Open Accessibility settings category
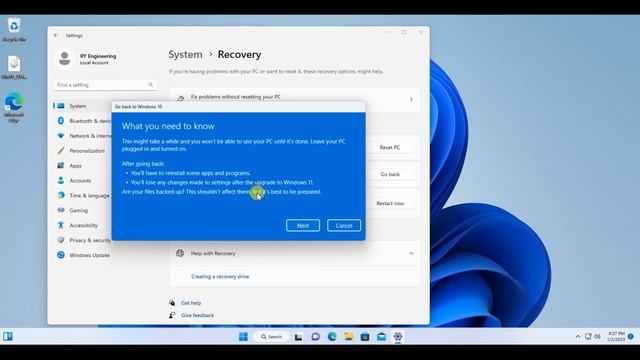This screenshot has height=360, width=640. click(83, 225)
